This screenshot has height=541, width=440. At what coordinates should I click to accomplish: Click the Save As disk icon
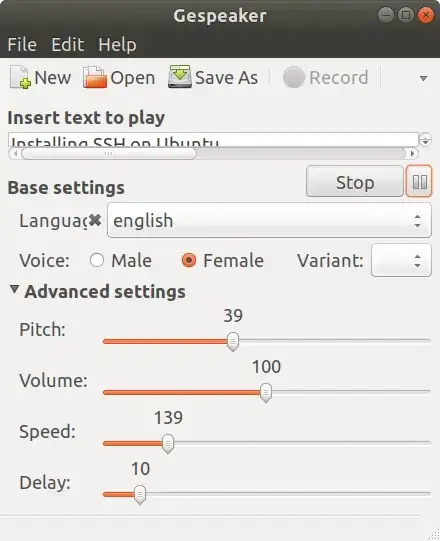point(179,77)
